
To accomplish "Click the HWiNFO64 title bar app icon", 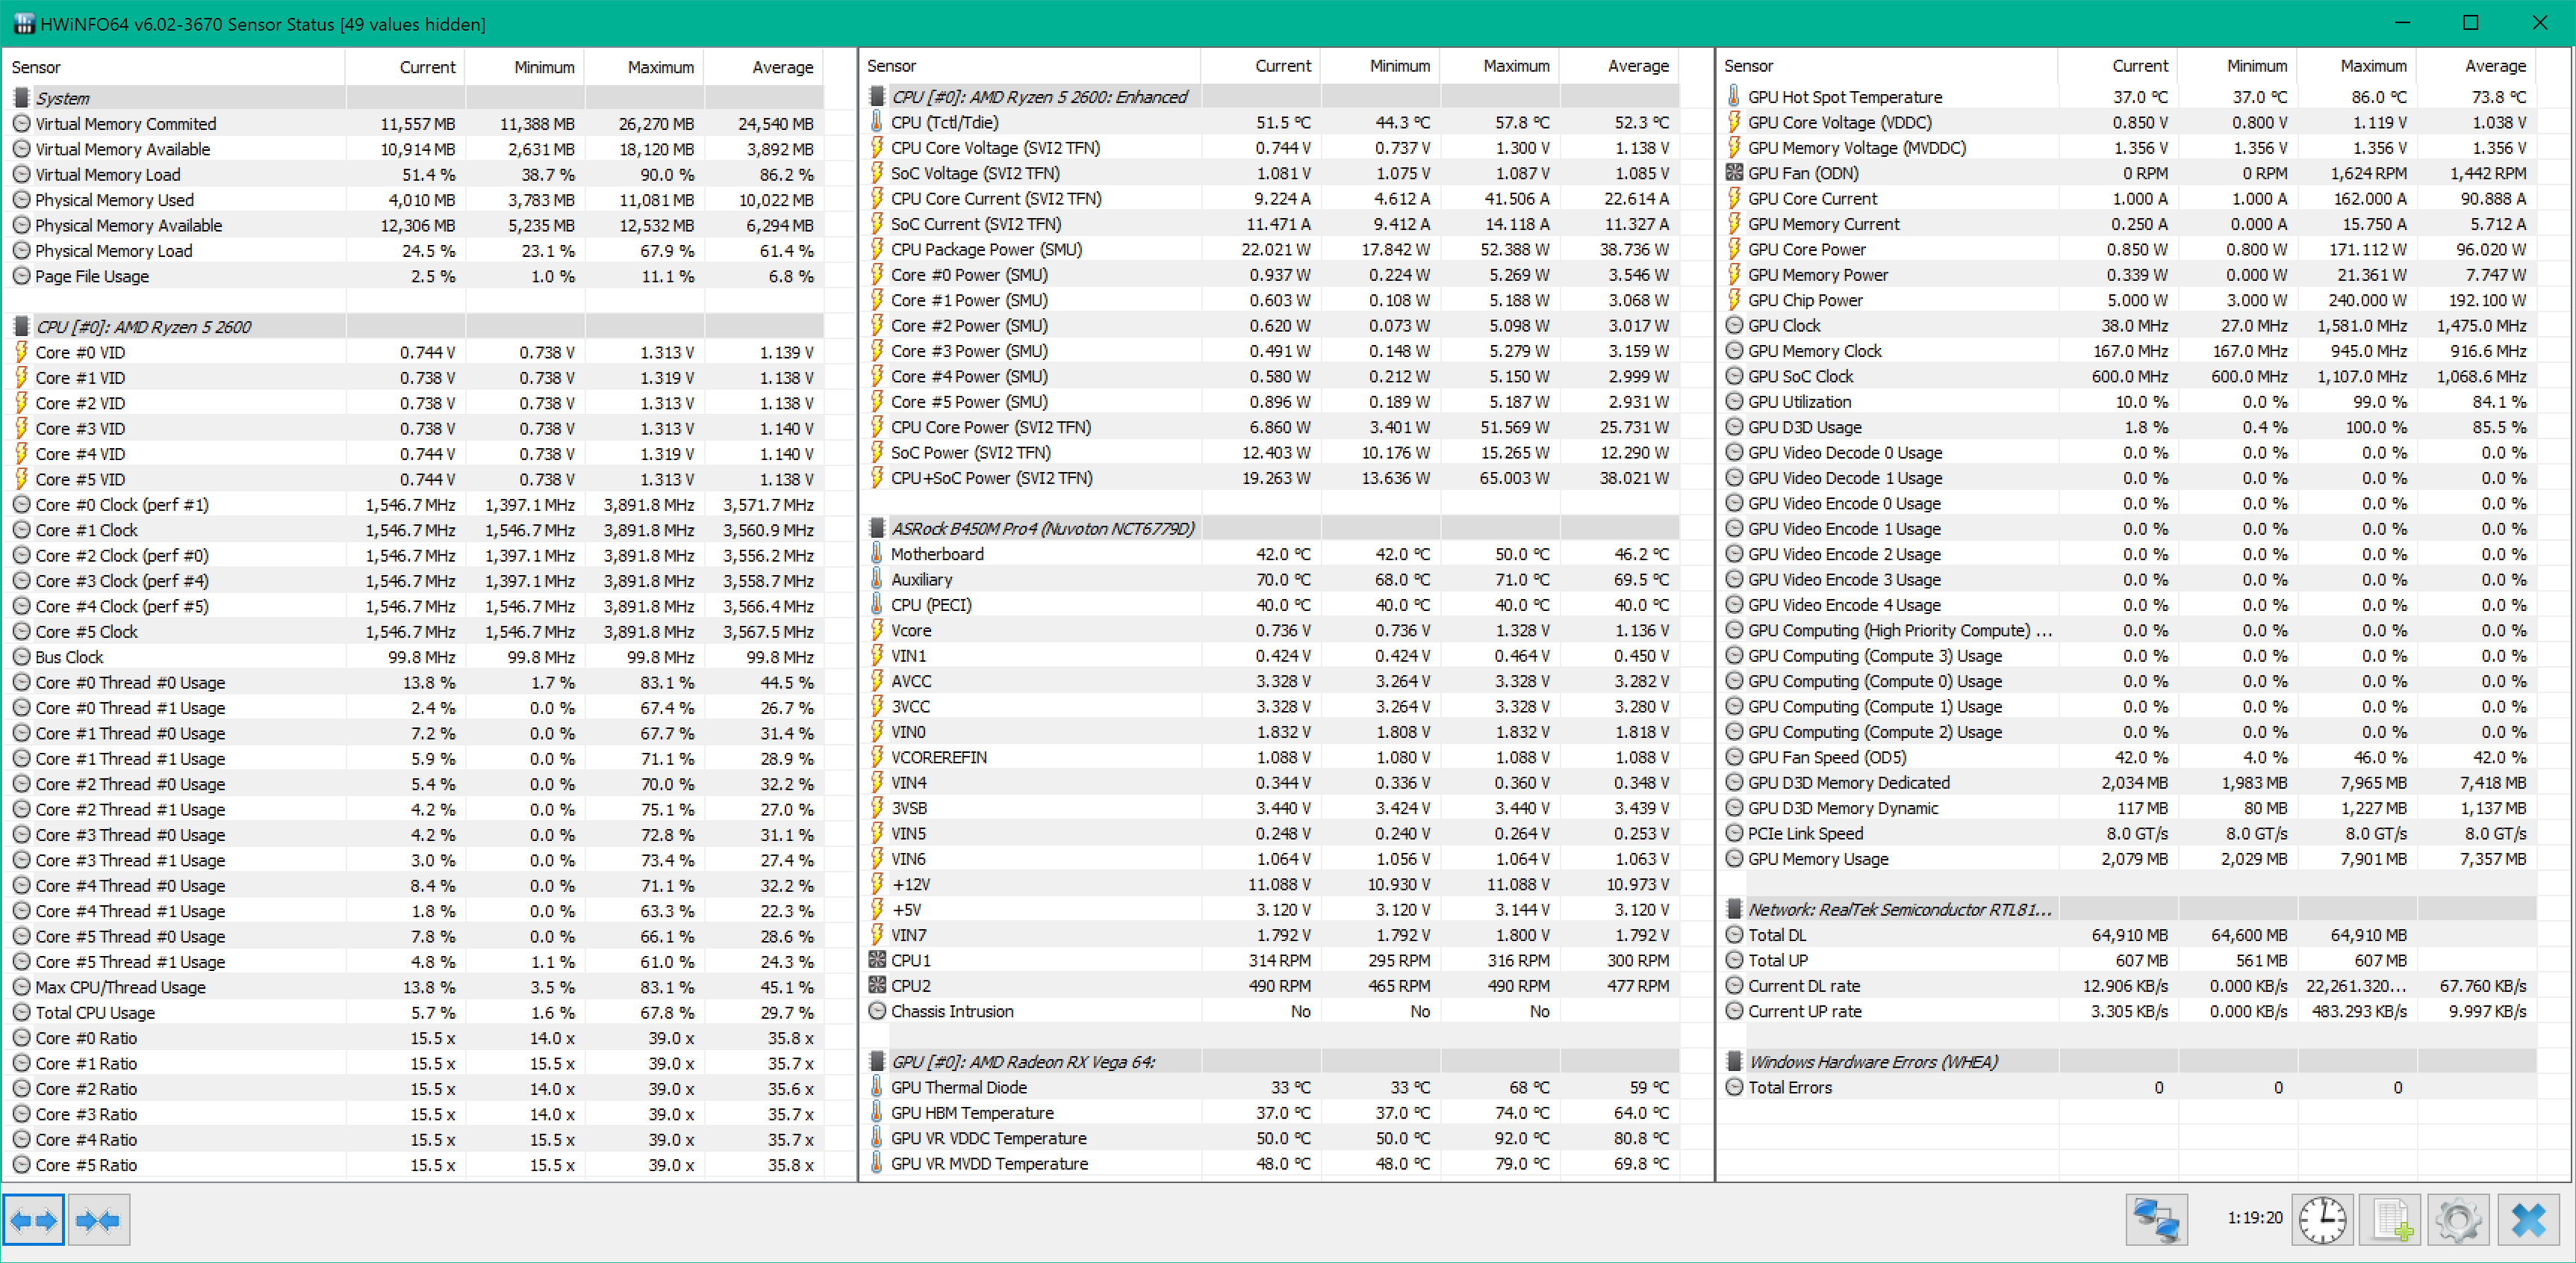I will click(x=24, y=23).
